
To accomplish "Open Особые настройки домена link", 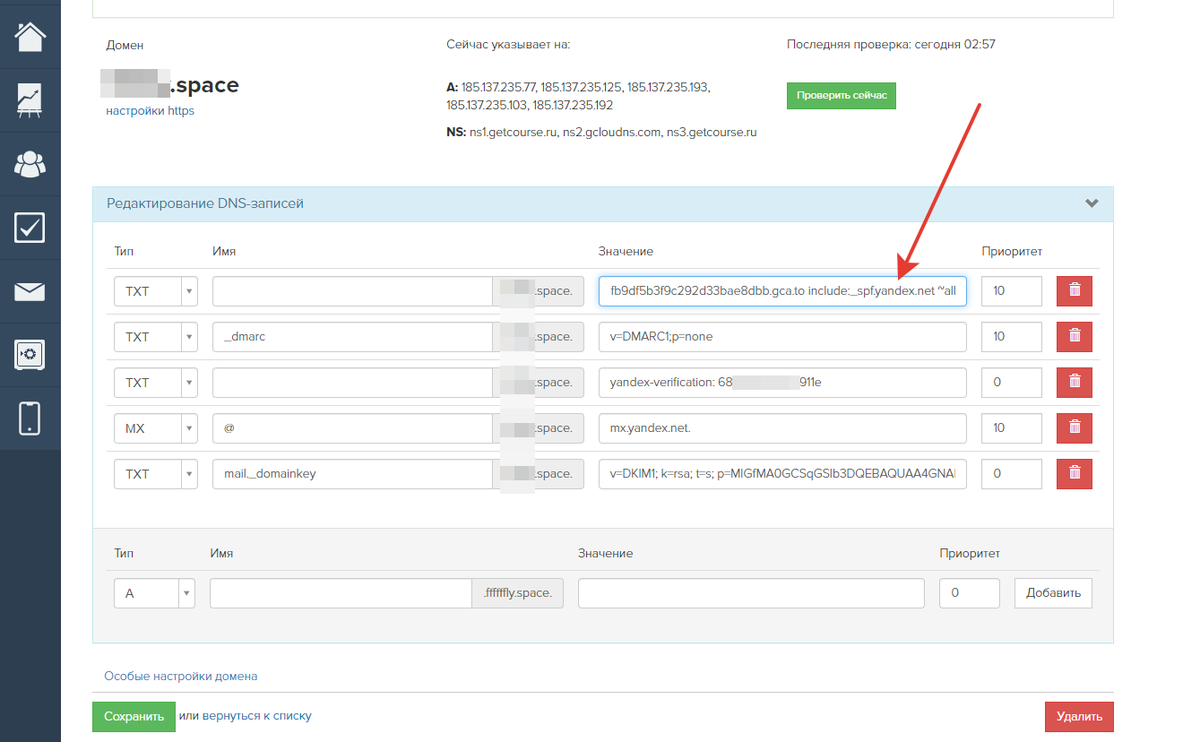I will 181,676.
